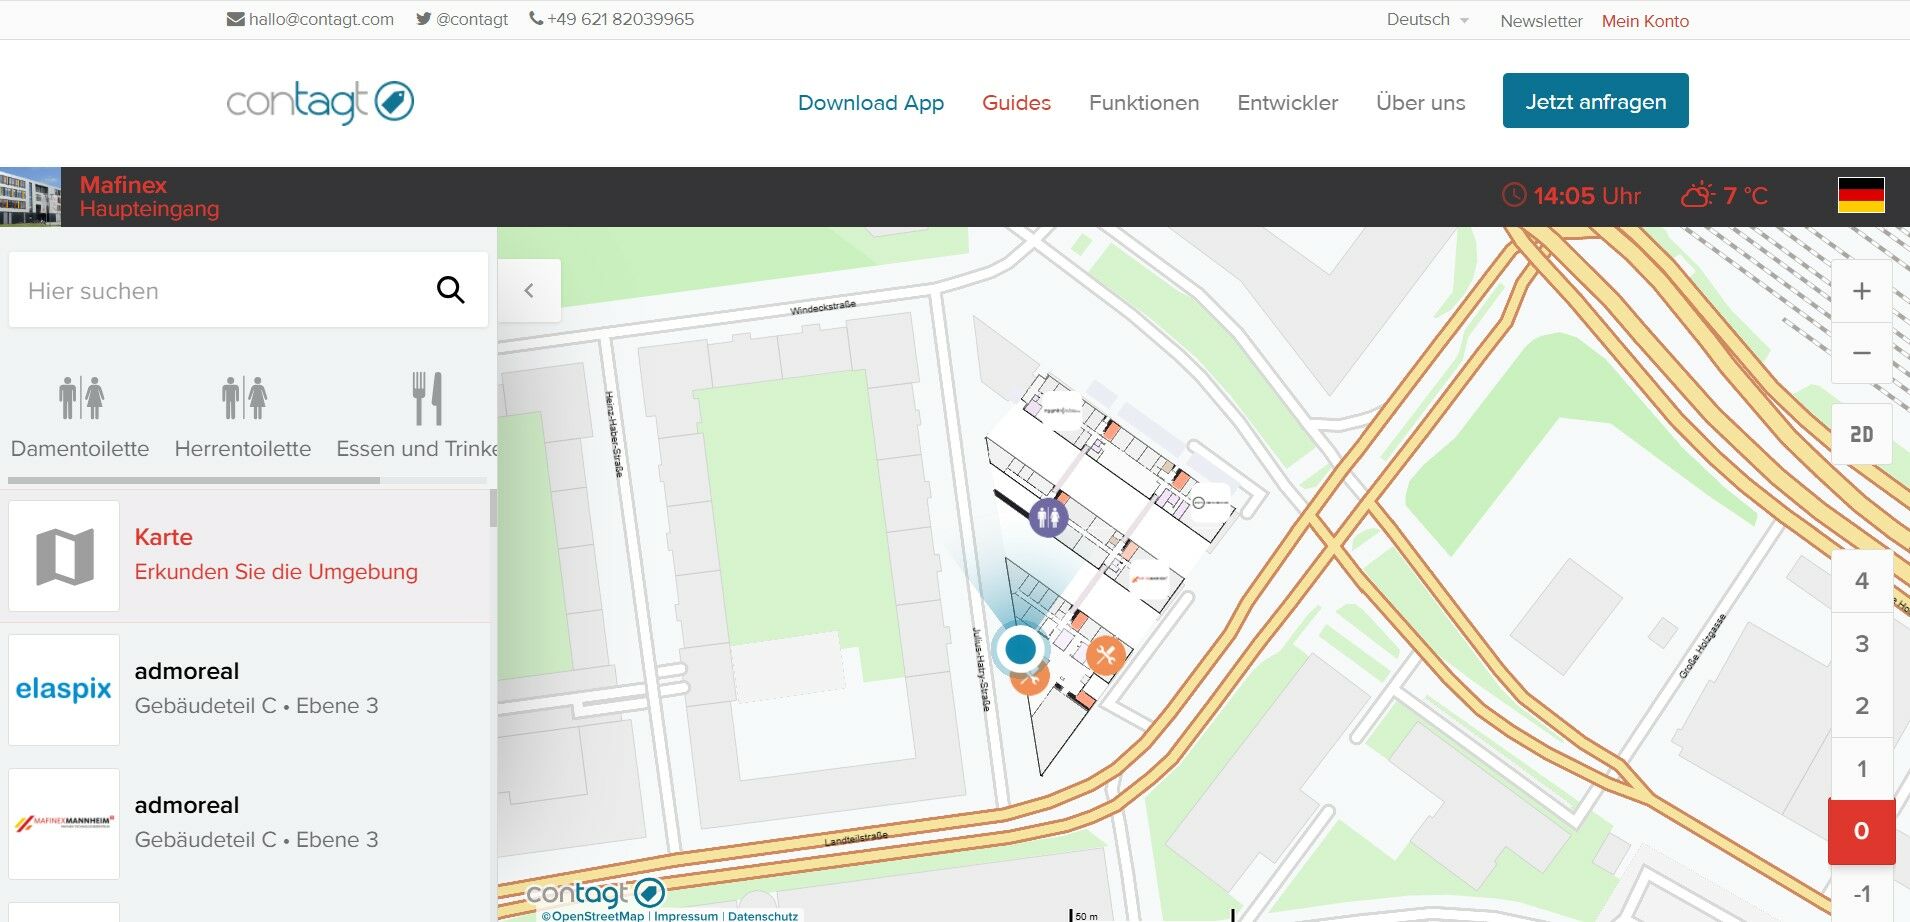The width and height of the screenshot is (1910, 922).
Task: Click the purple restroom marker on map
Action: (1048, 517)
